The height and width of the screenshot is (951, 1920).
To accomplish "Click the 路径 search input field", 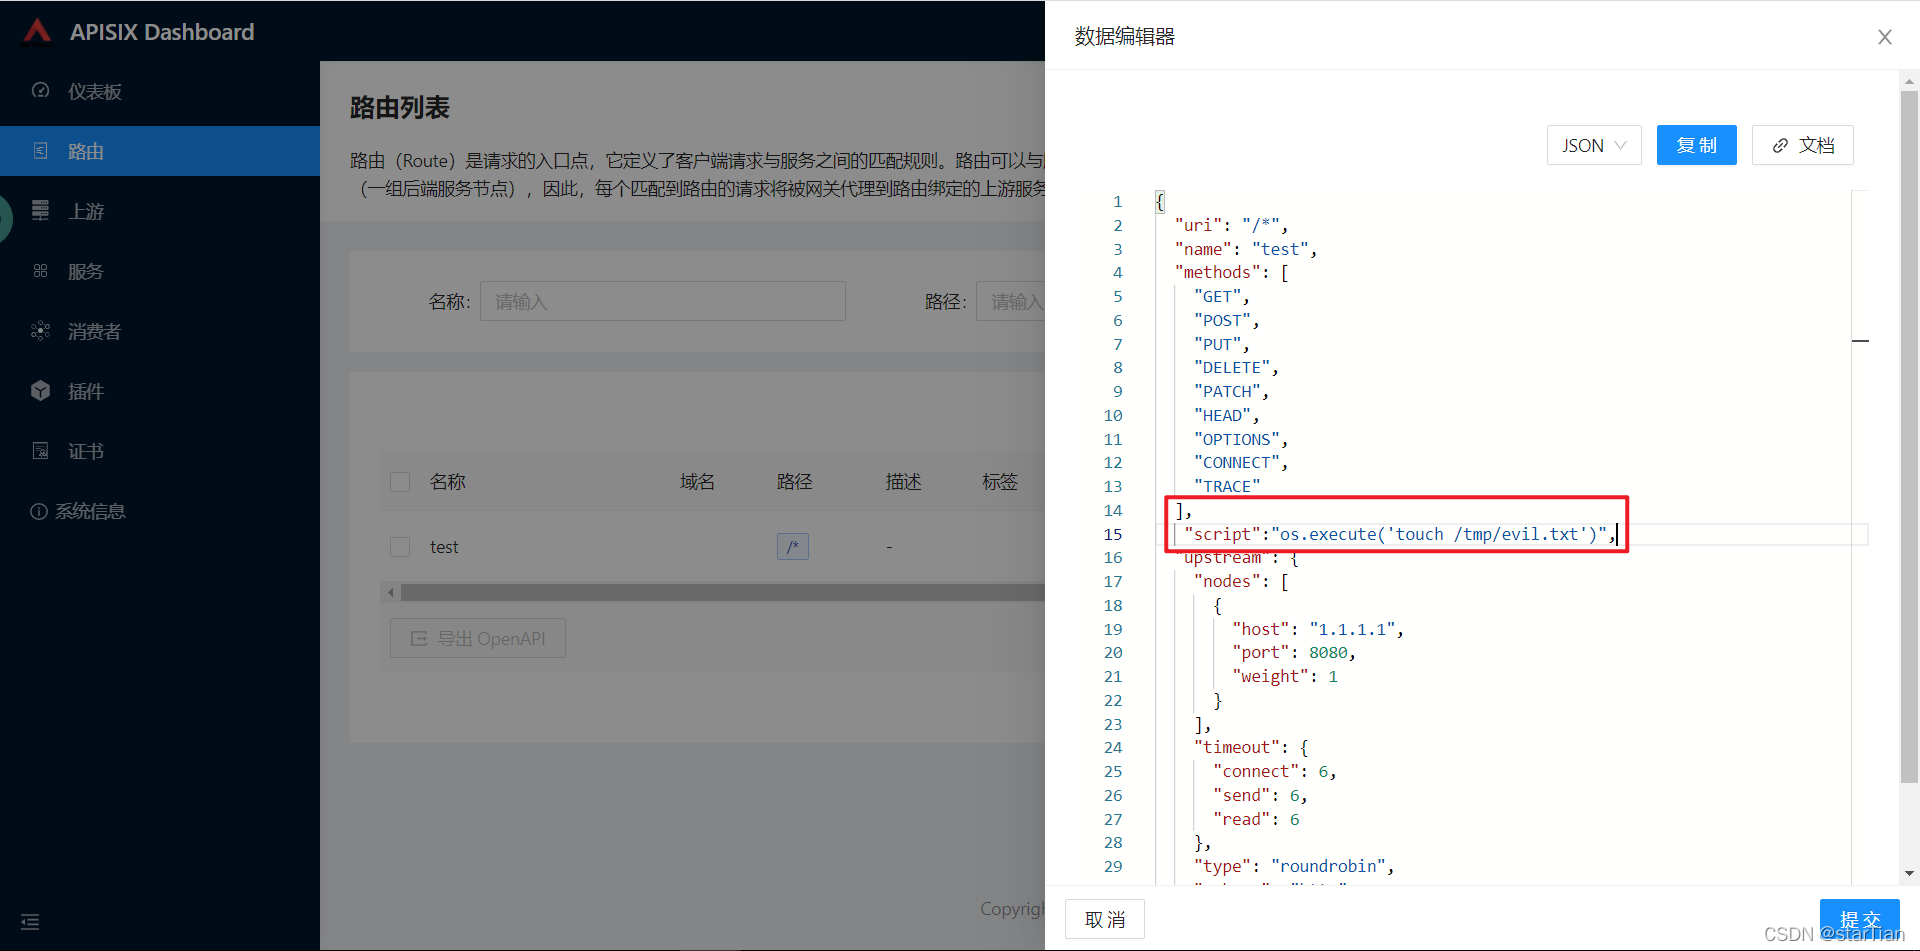I will (x=1011, y=301).
